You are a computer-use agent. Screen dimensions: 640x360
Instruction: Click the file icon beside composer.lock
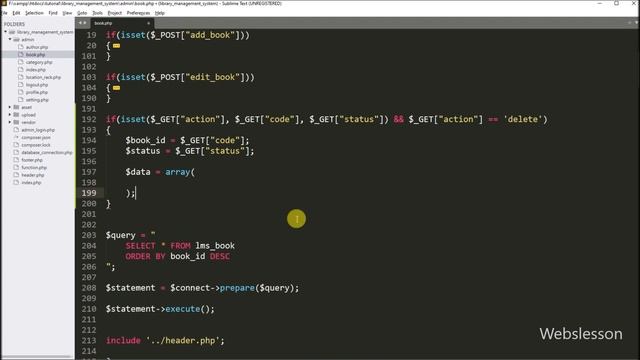tap(16, 145)
